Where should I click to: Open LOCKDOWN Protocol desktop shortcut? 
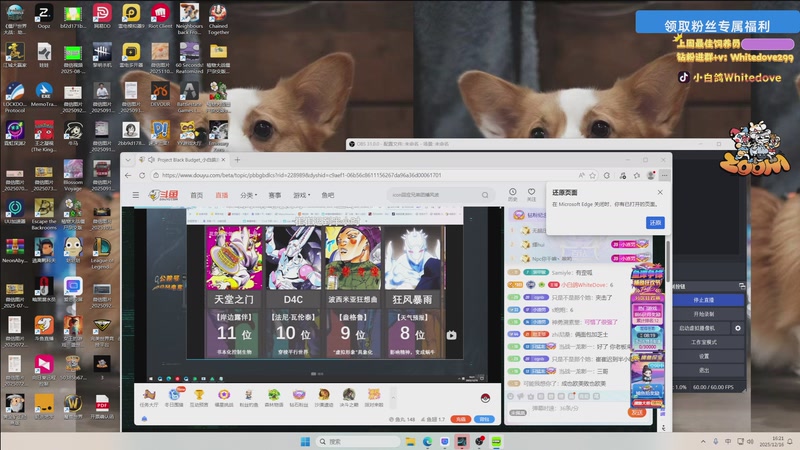[14, 97]
